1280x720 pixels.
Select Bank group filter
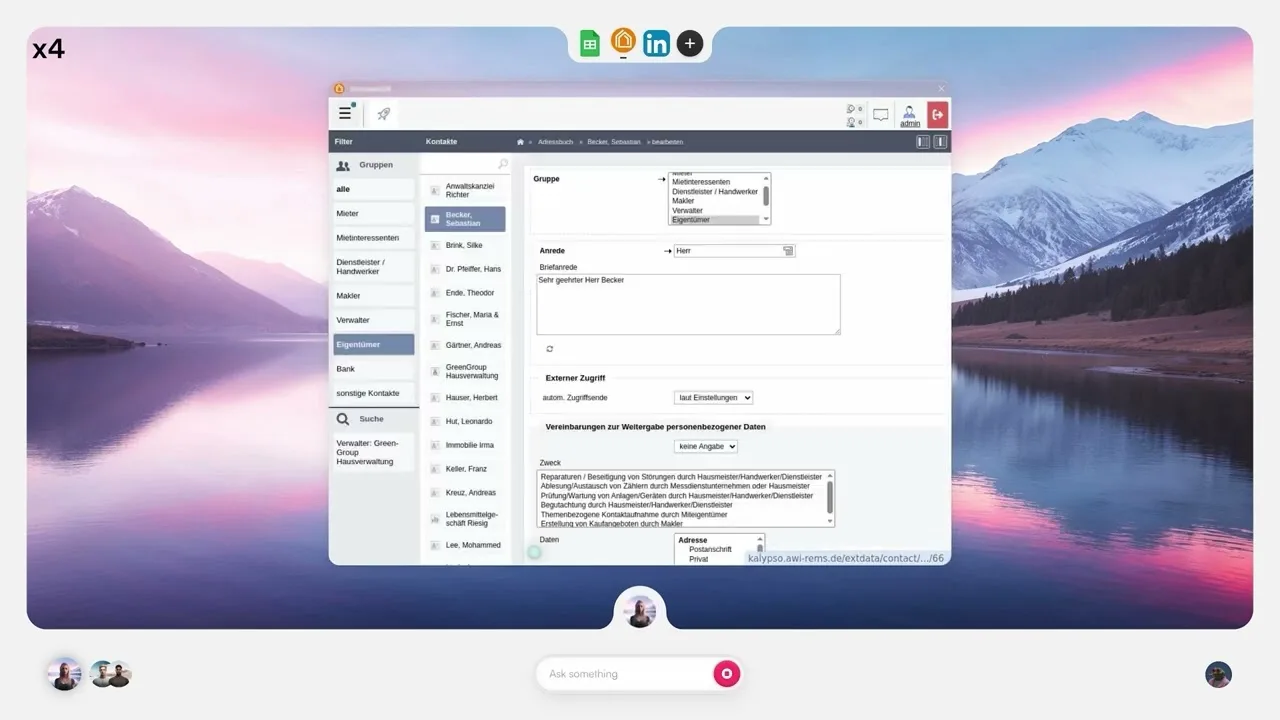click(x=373, y=369)
